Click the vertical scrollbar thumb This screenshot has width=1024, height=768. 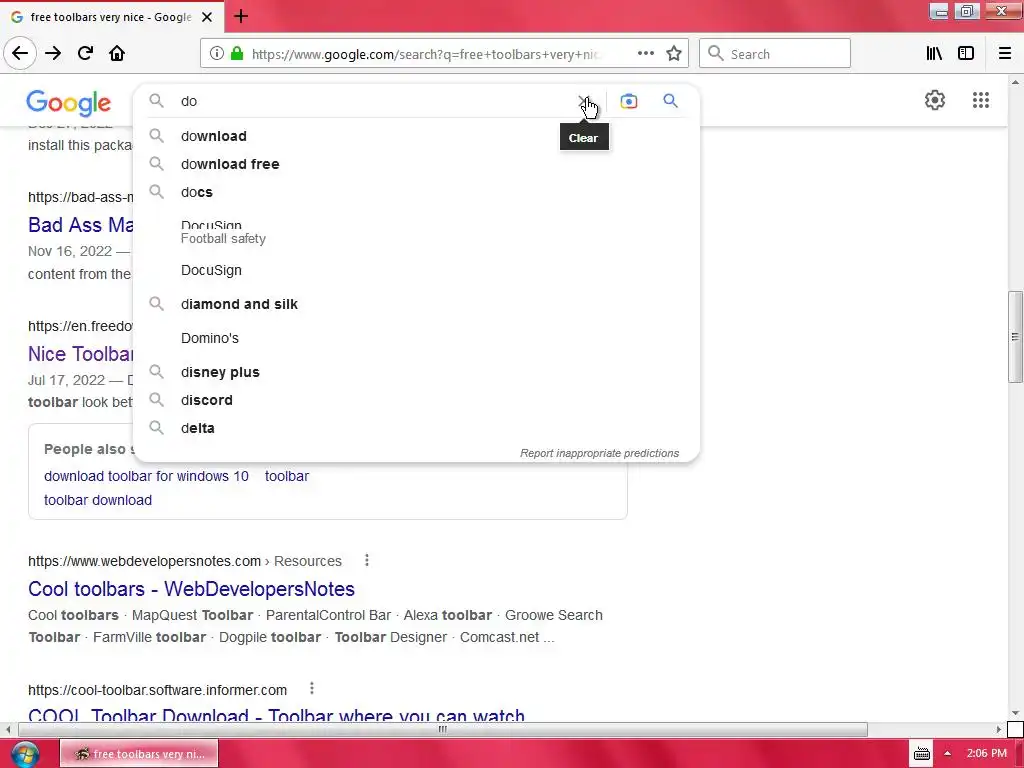click(1015, 337)
